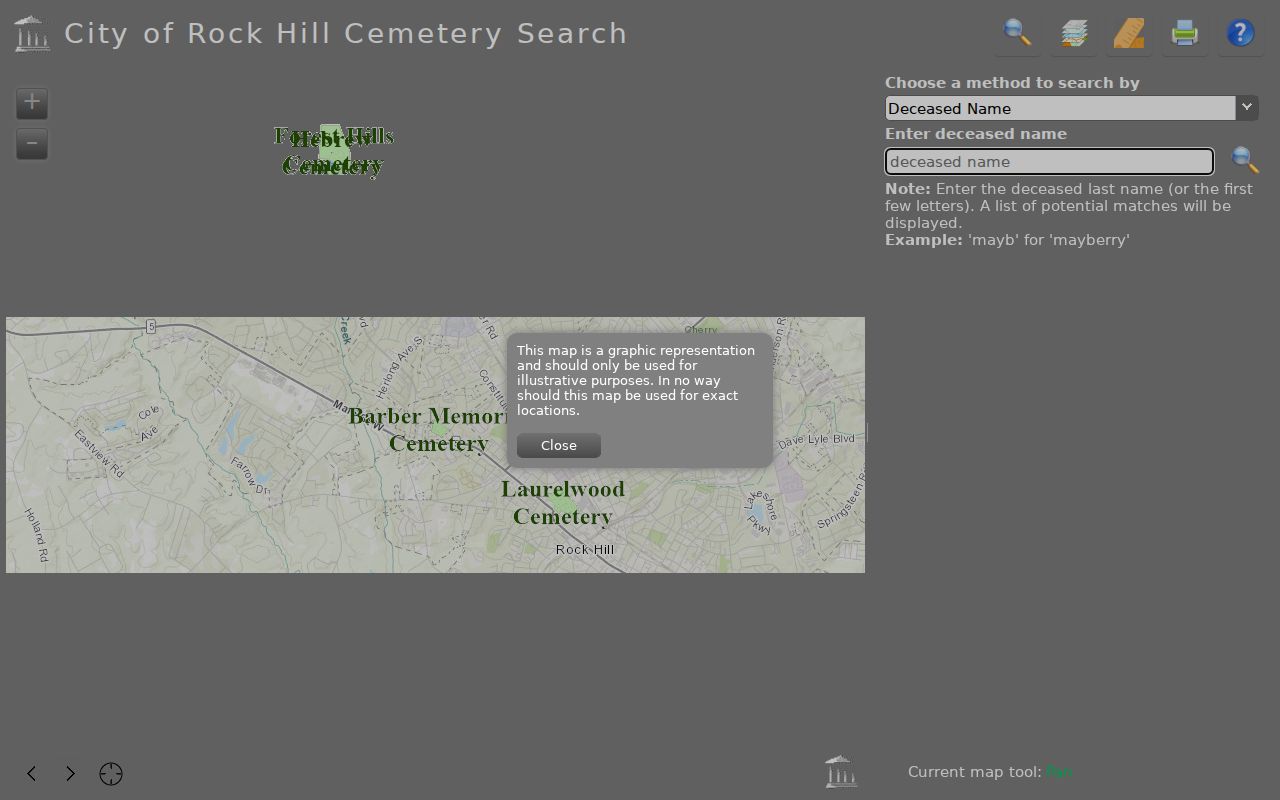The width and height of the screenshot is (1280, 800).
Task: Focus the deceased name input field
Action: pyautogui.click(x=1049, y=161)
